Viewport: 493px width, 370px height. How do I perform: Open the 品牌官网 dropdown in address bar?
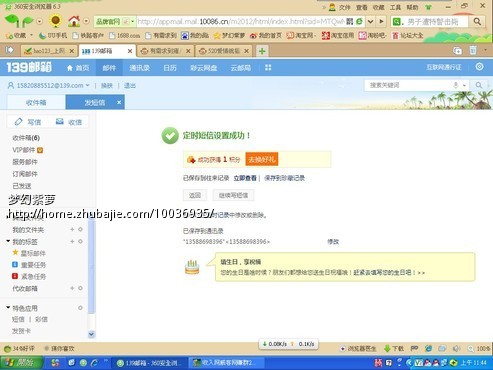(133, 22)
